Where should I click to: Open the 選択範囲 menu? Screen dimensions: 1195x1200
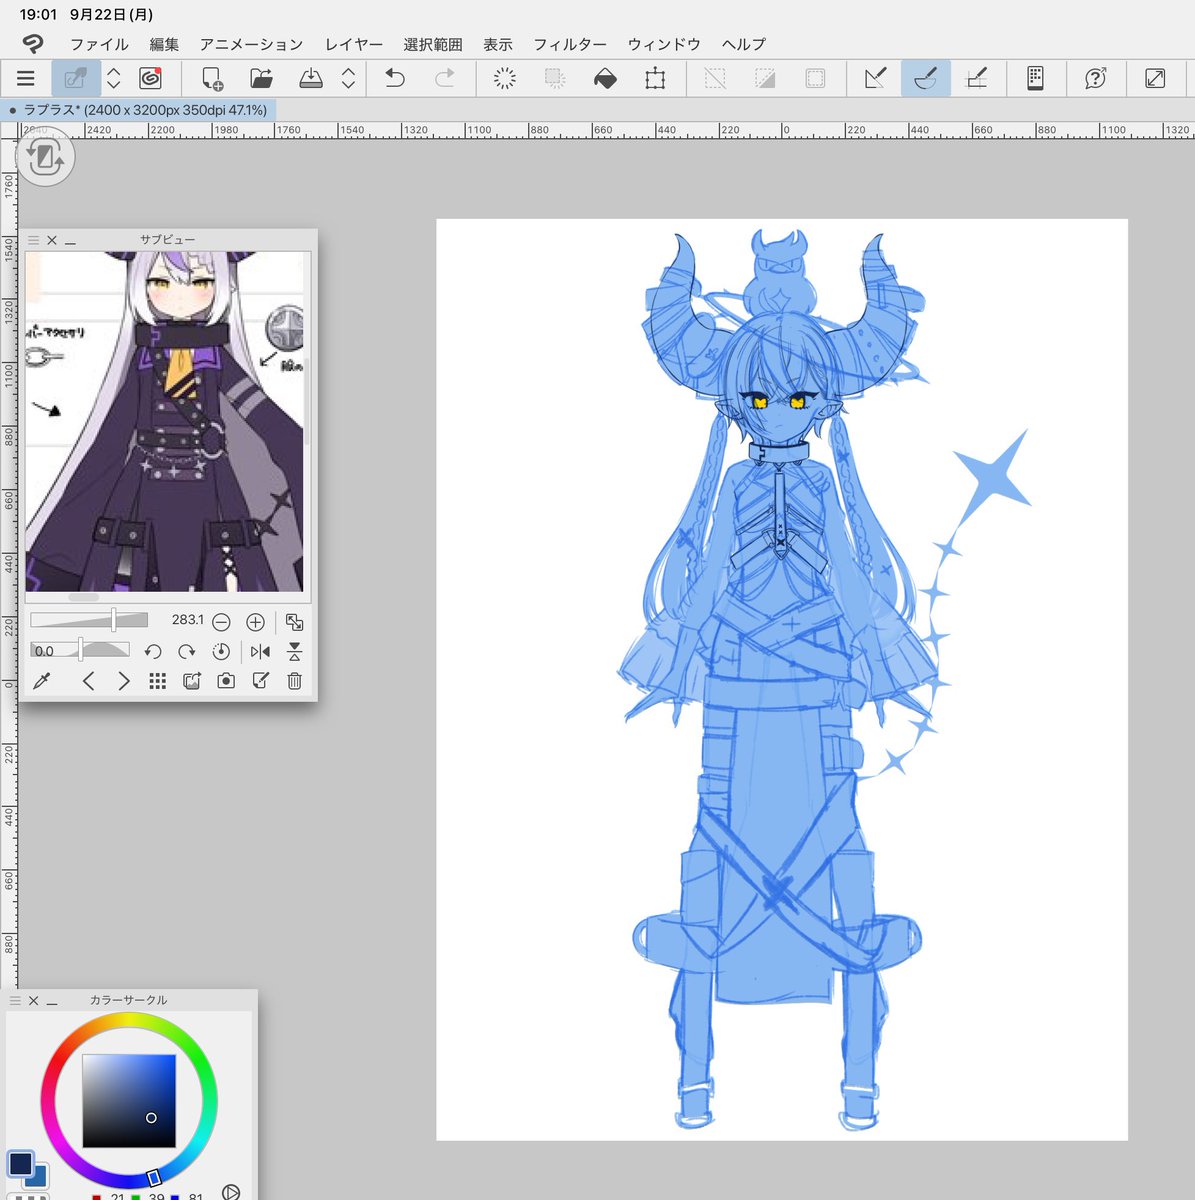tap(433, 44)
